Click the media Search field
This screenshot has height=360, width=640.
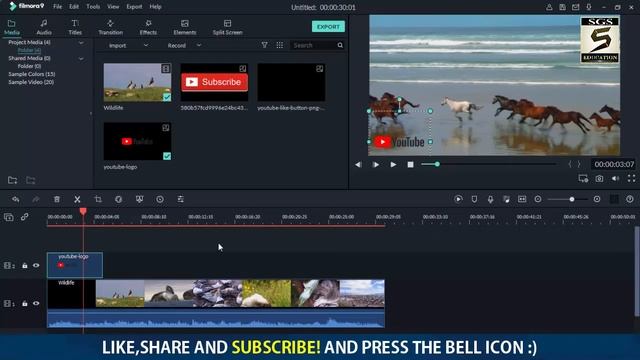pos(313,45)
